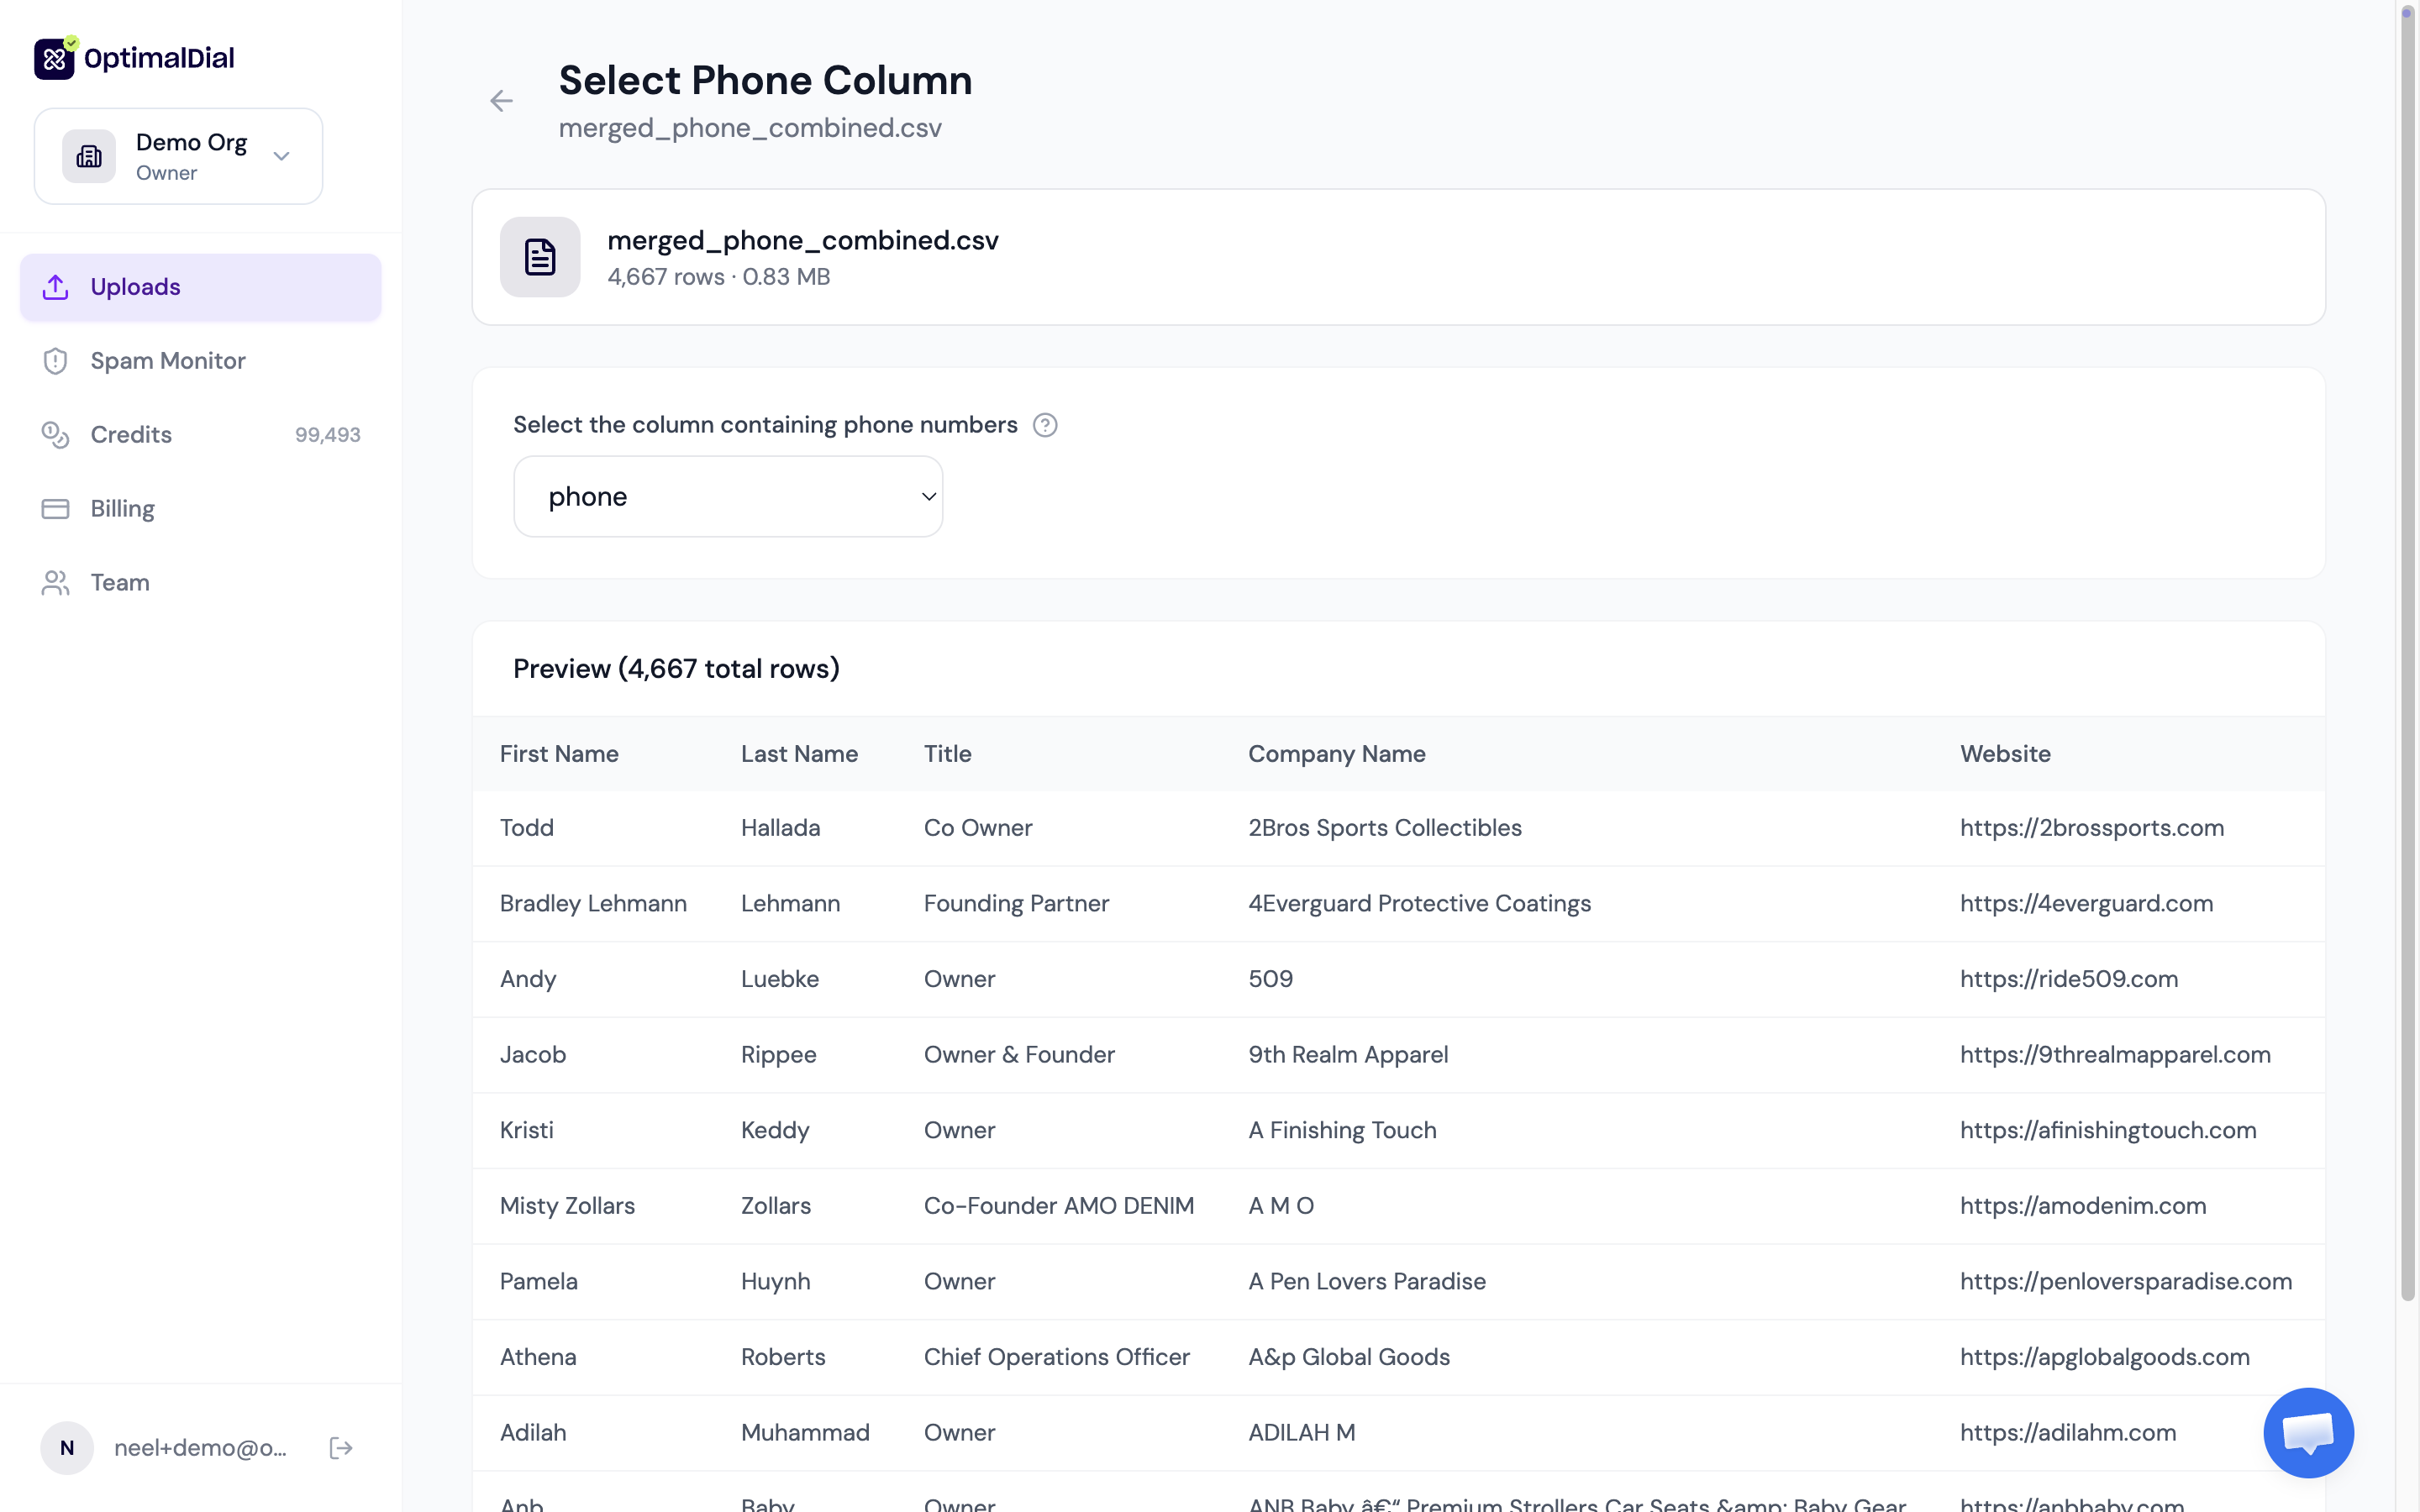Click the CSV file document icon
The width and height of the screenshot is (2420, 1512).
(540, 257)
